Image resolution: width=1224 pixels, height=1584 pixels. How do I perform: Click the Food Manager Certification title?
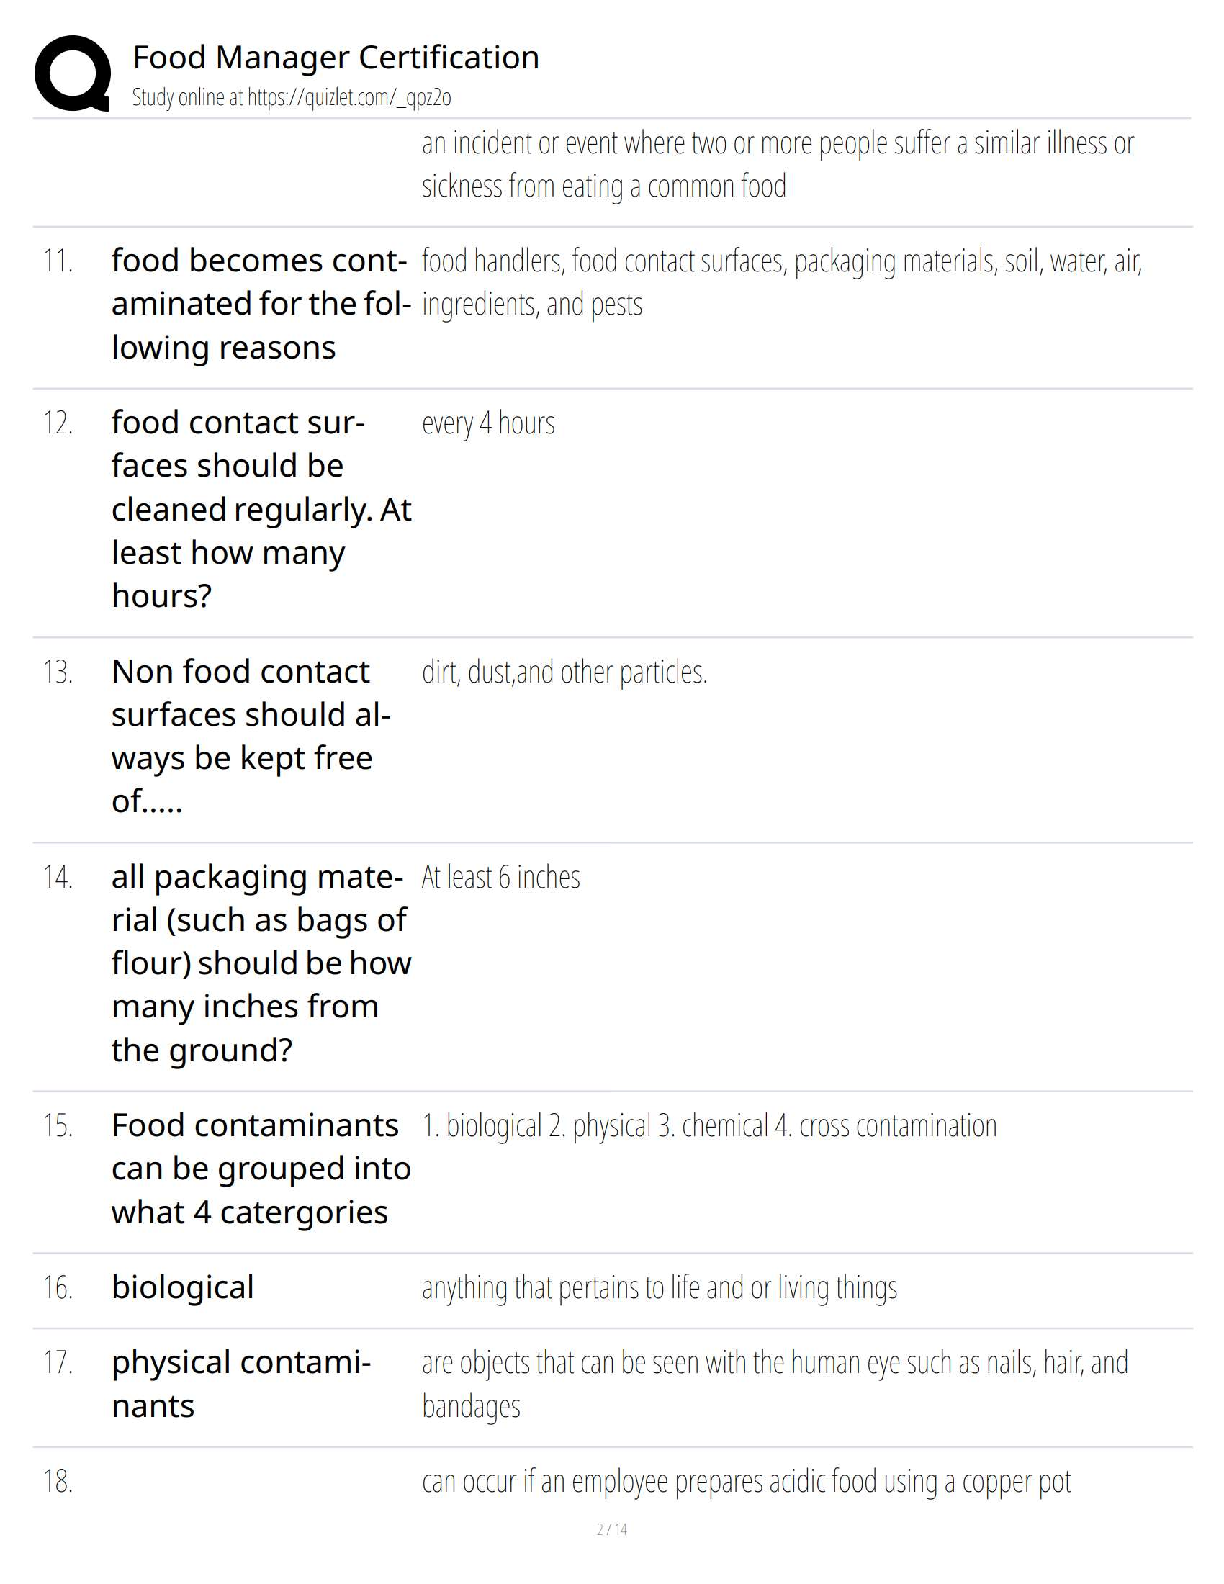pos(335,57)
